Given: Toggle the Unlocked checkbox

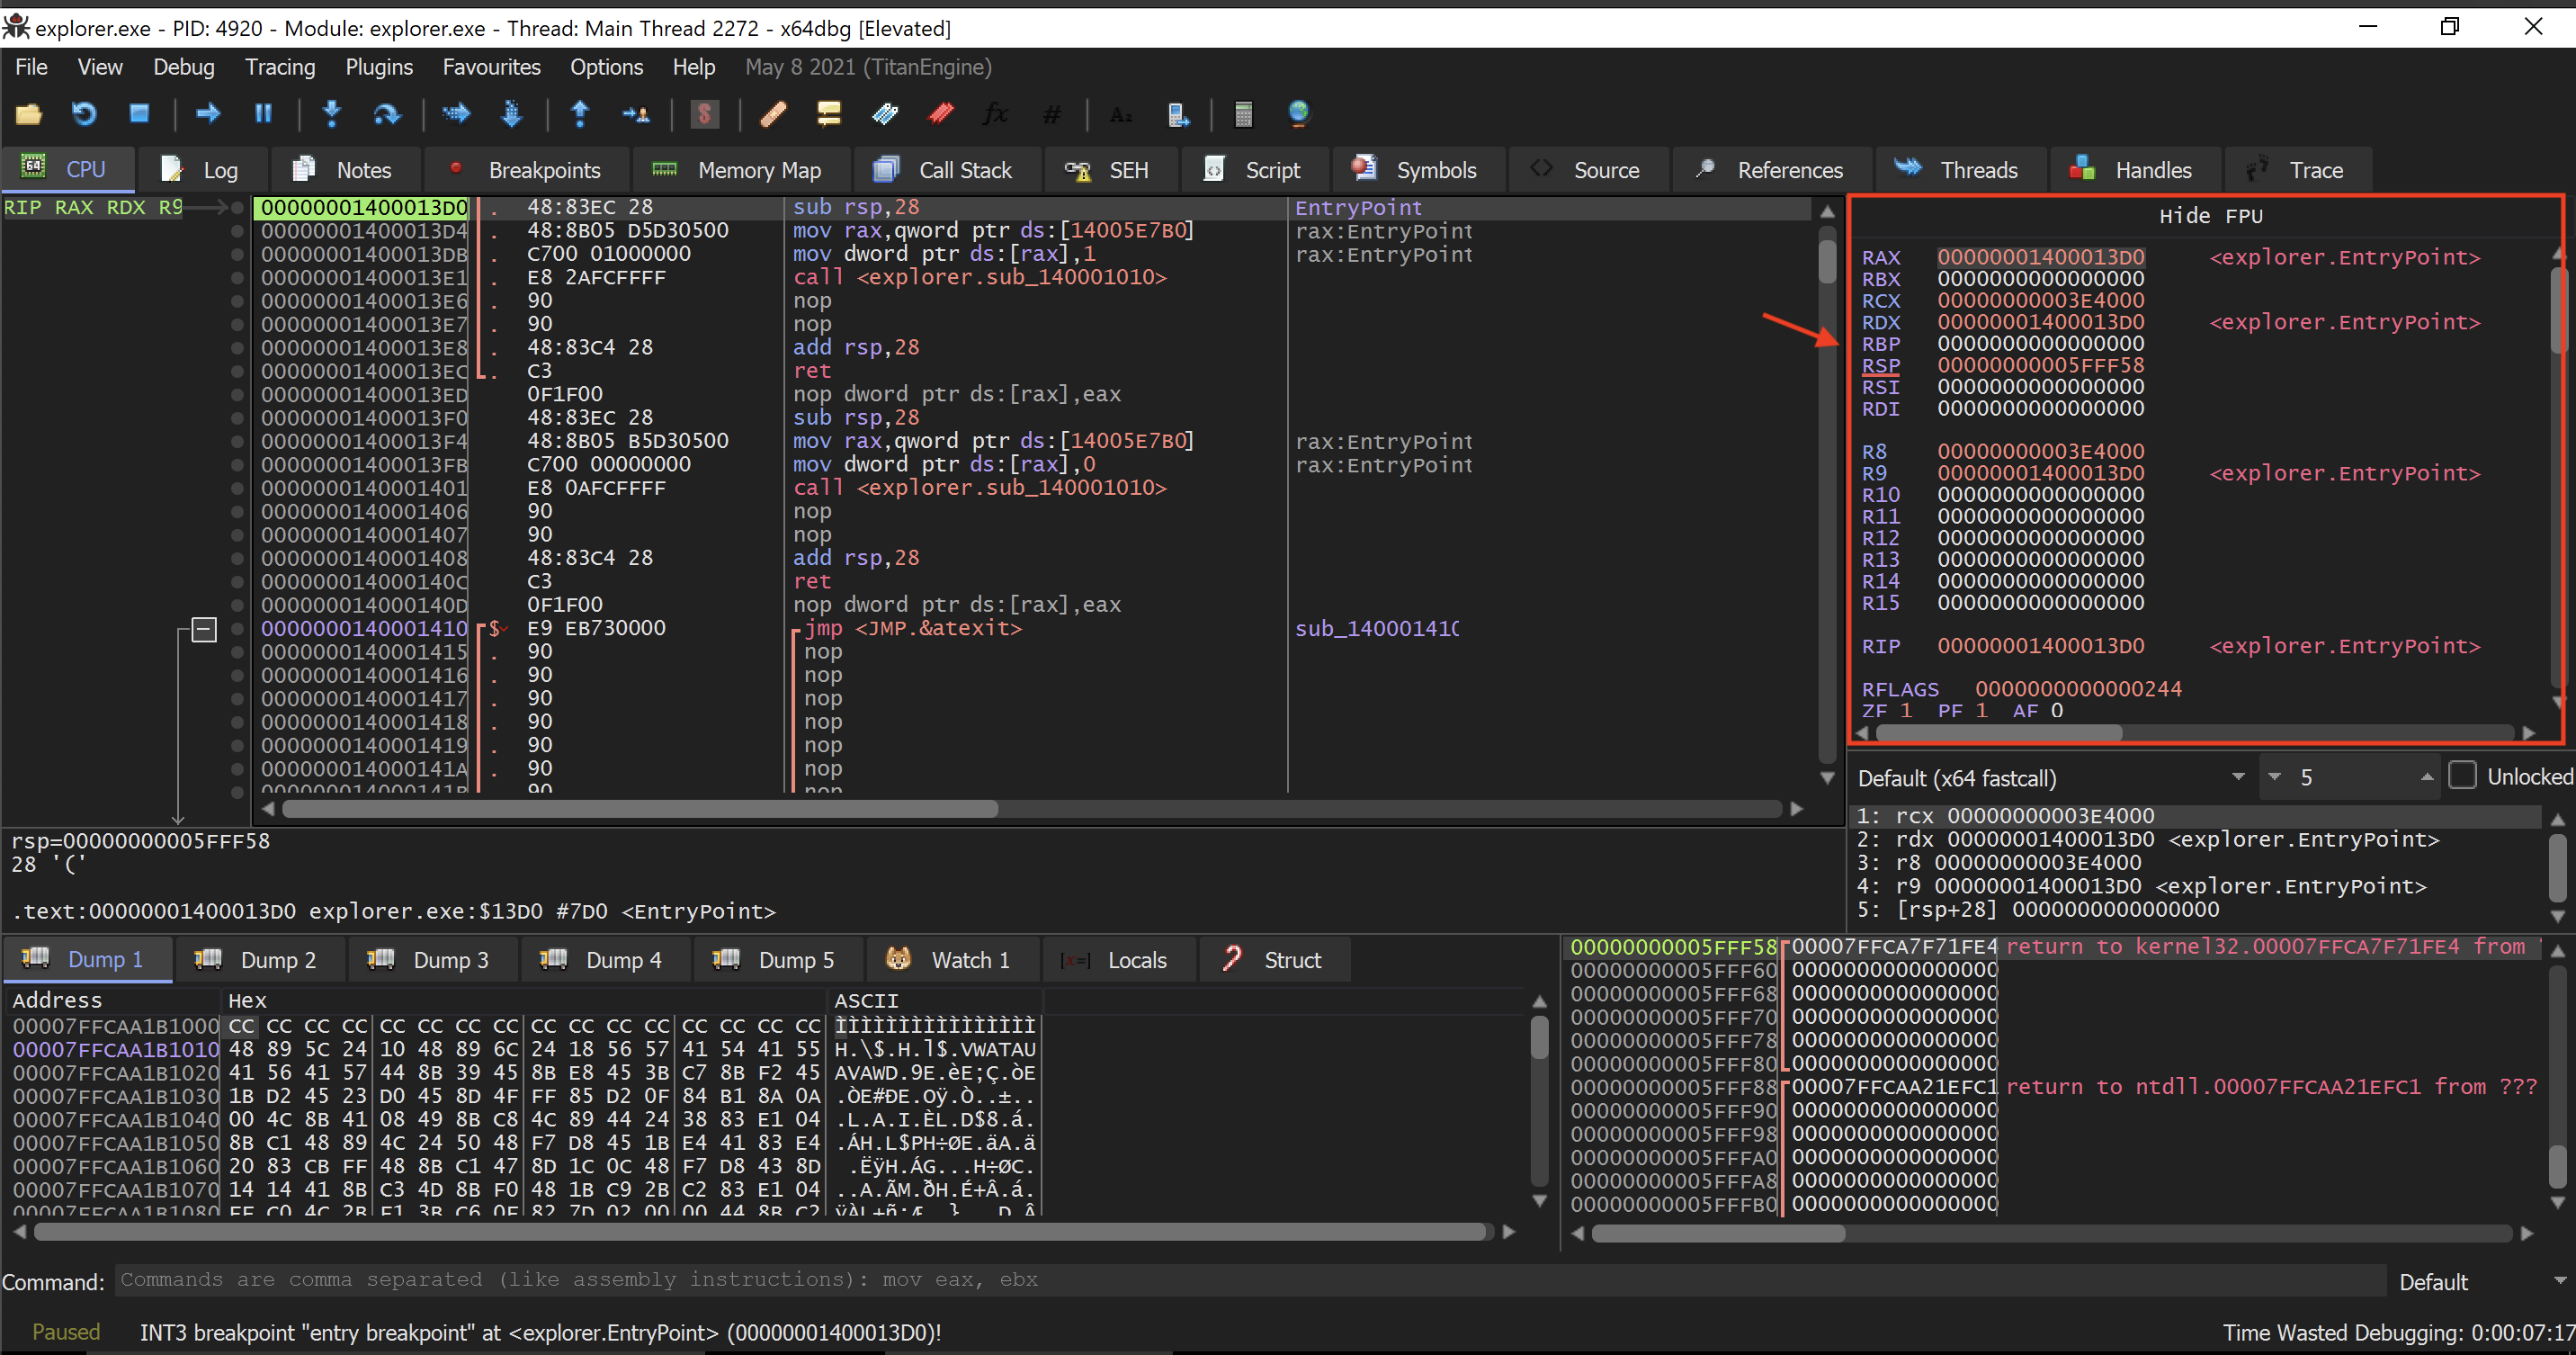Looking at the screenshot, I should pyautogui.click(x=2462, y=776).
